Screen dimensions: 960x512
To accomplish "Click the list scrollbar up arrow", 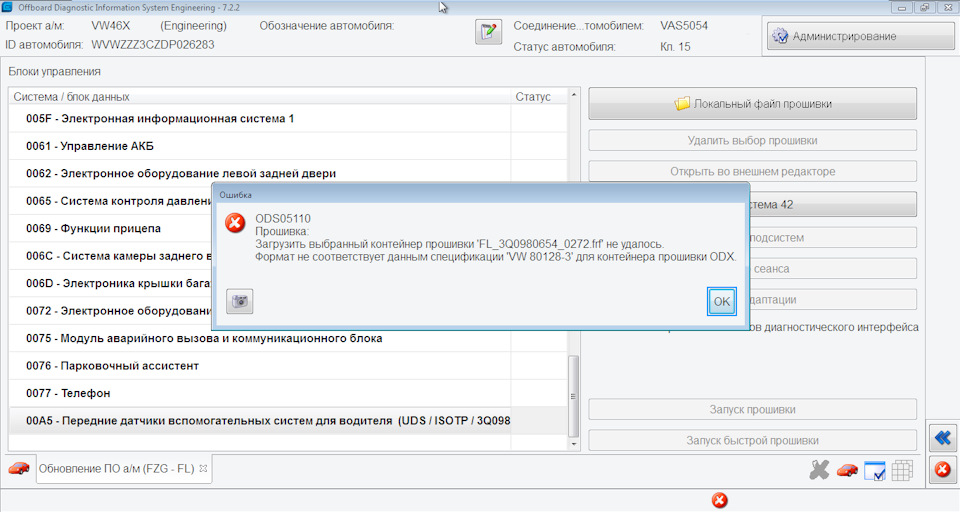I will [x=574, y=94].
